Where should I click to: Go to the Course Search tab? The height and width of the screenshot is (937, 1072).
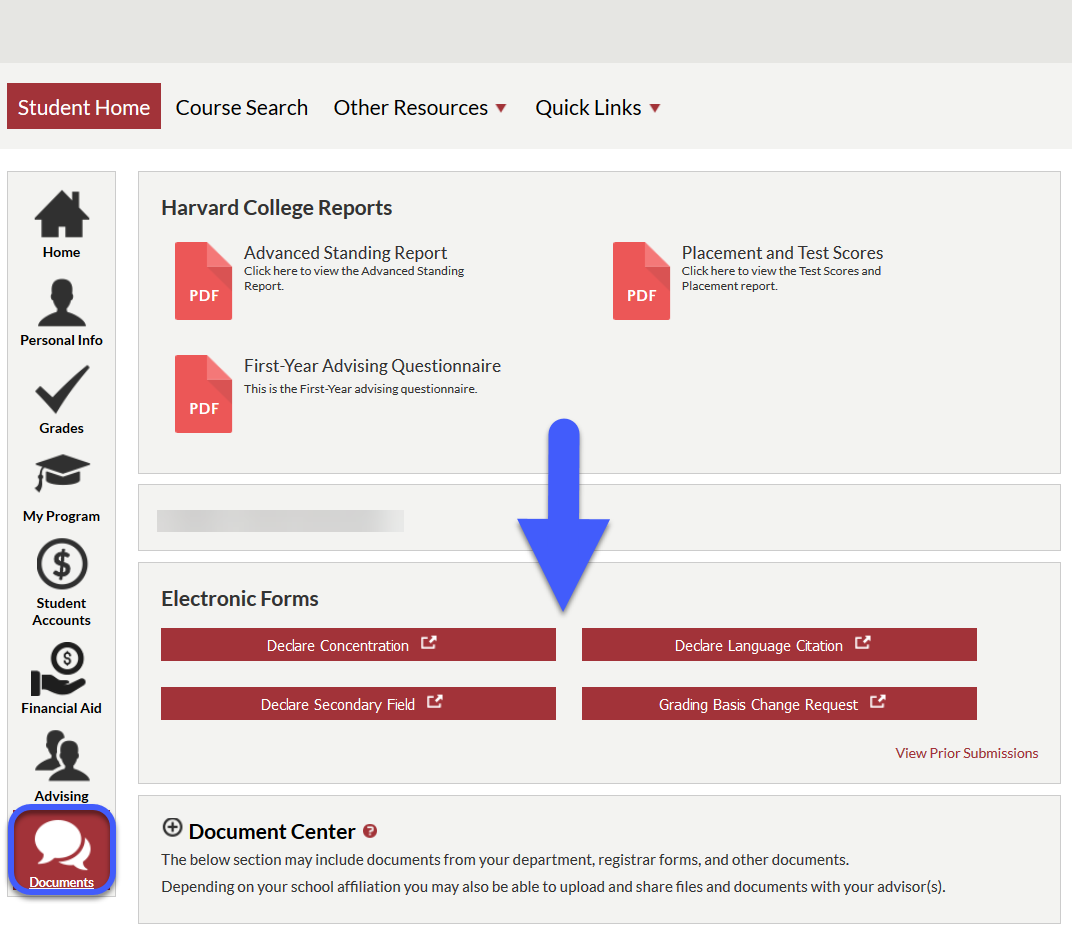coord(242,108)
